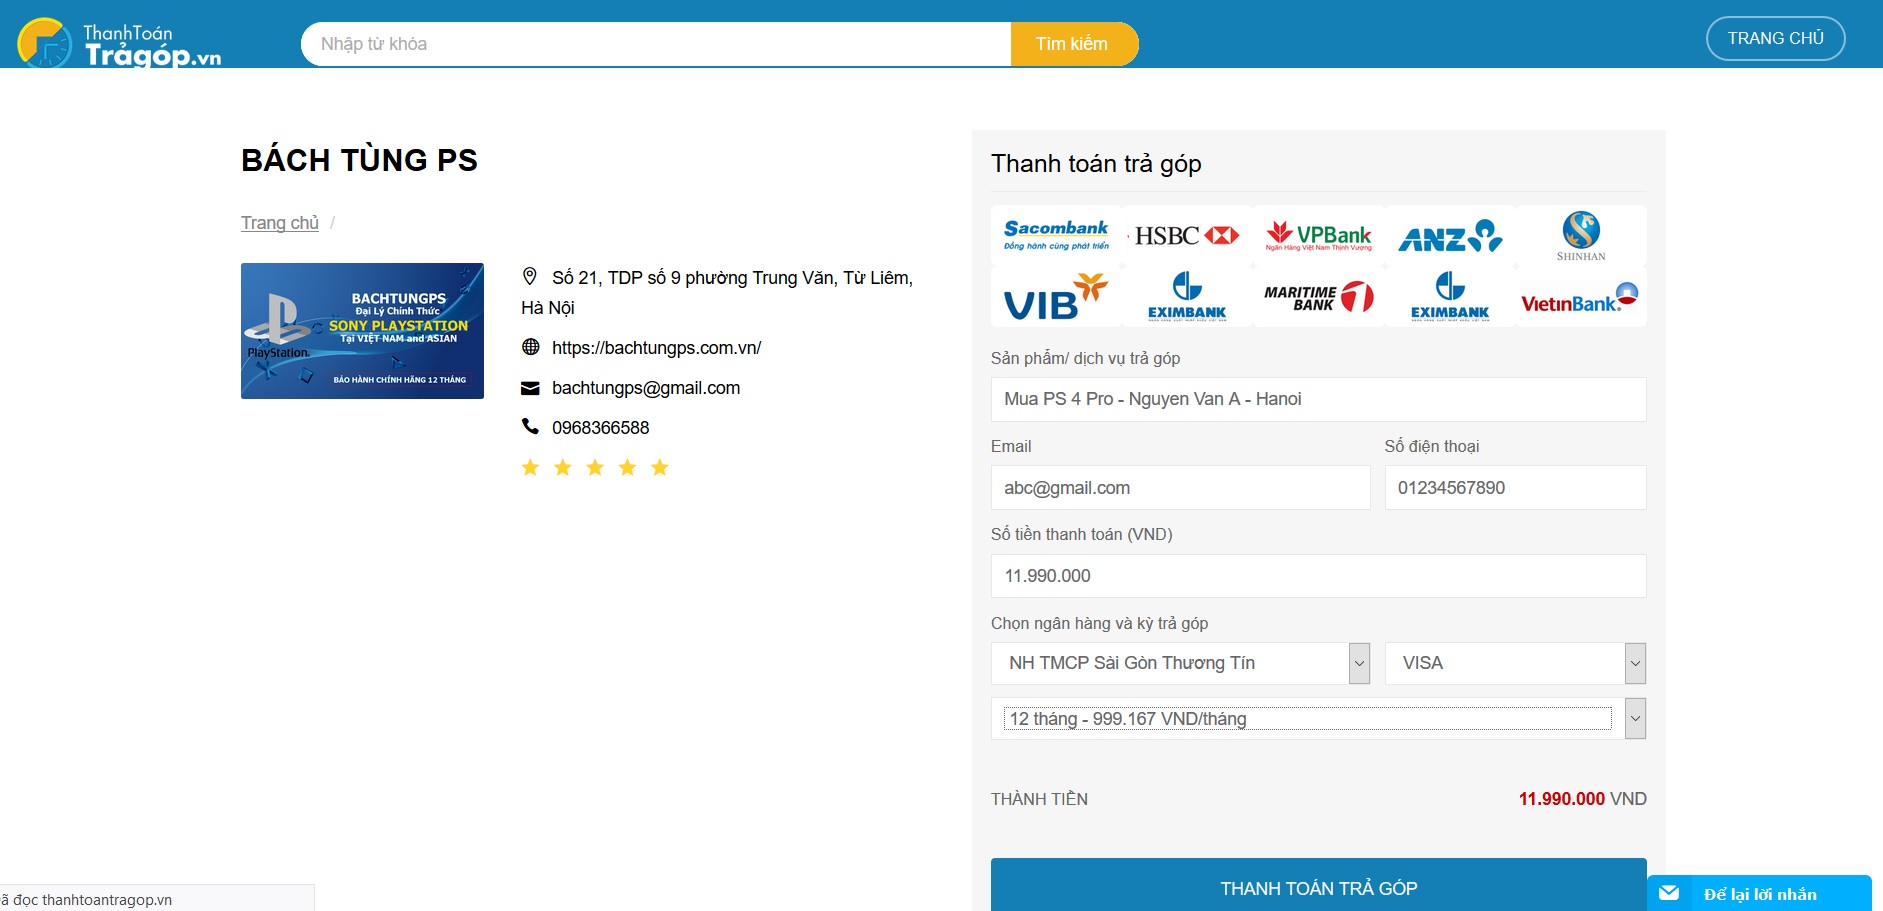Expand the VISA card type dropdown
Image resolution: width=1883 pixels, height=911 pixels.
tap(1515, 663)
